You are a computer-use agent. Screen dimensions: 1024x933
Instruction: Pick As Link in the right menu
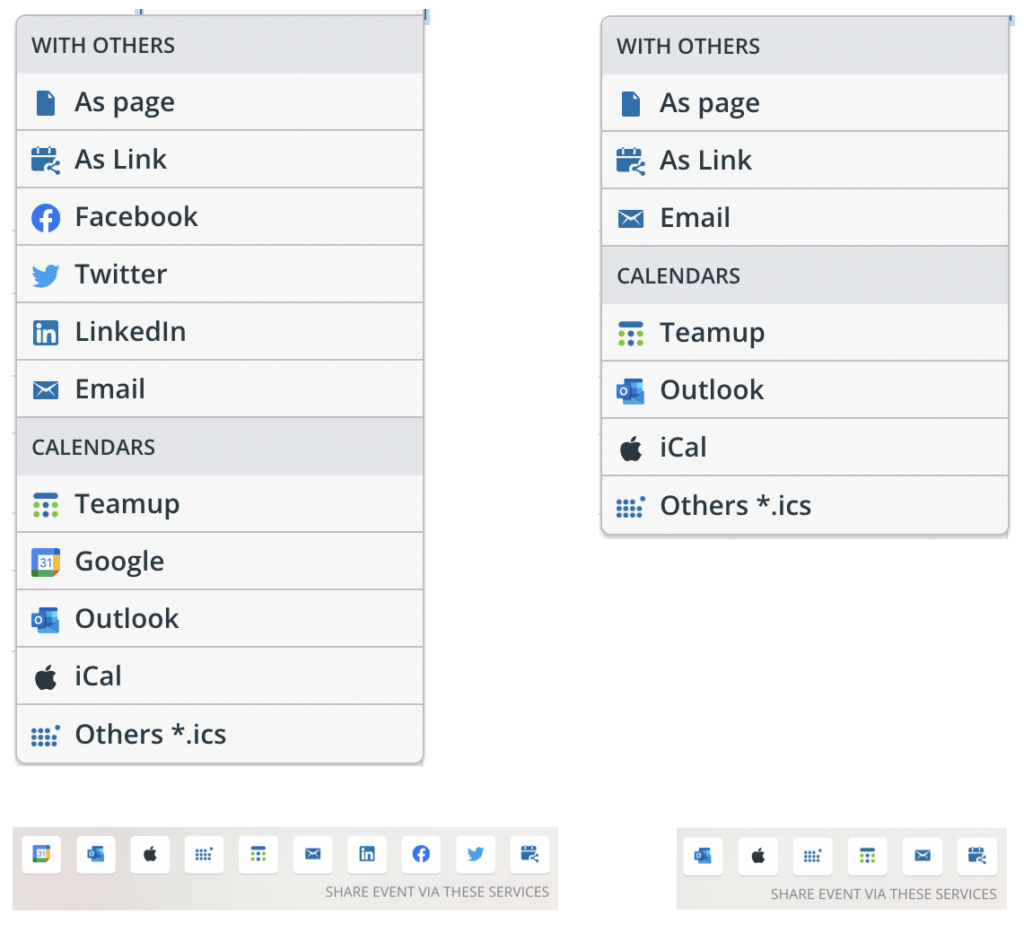click(805, 161)
